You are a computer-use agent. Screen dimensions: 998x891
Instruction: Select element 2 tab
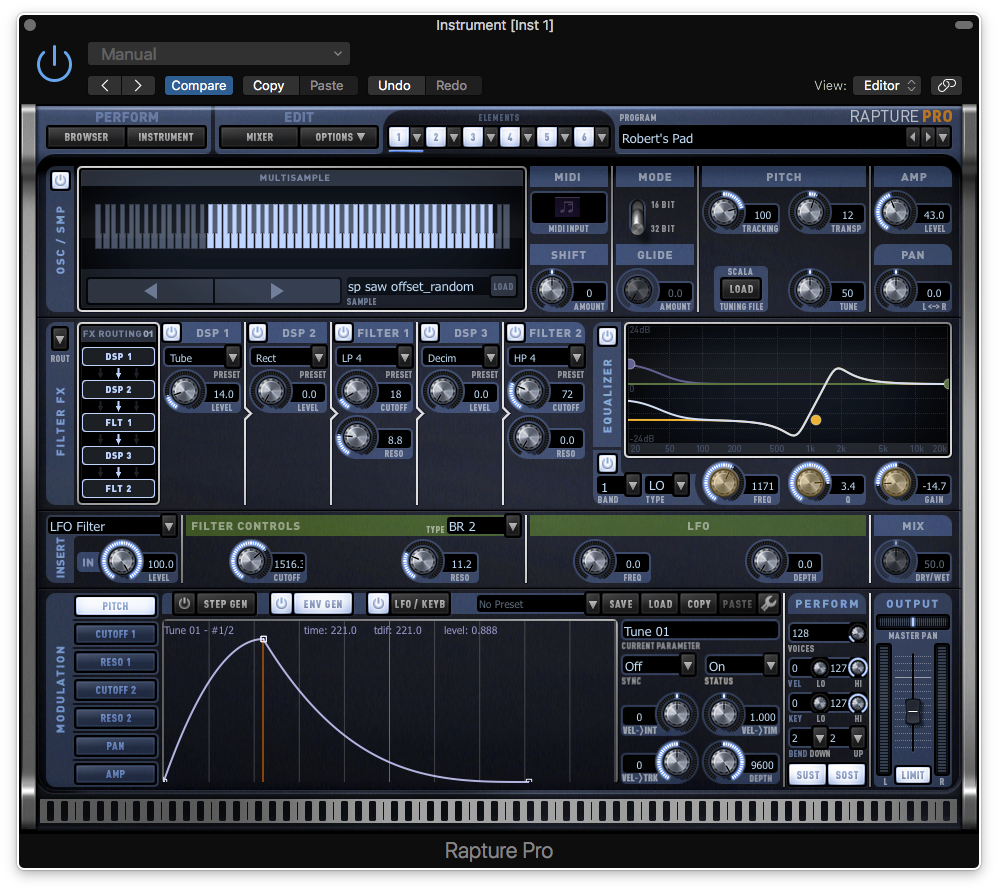coord(436,137)
